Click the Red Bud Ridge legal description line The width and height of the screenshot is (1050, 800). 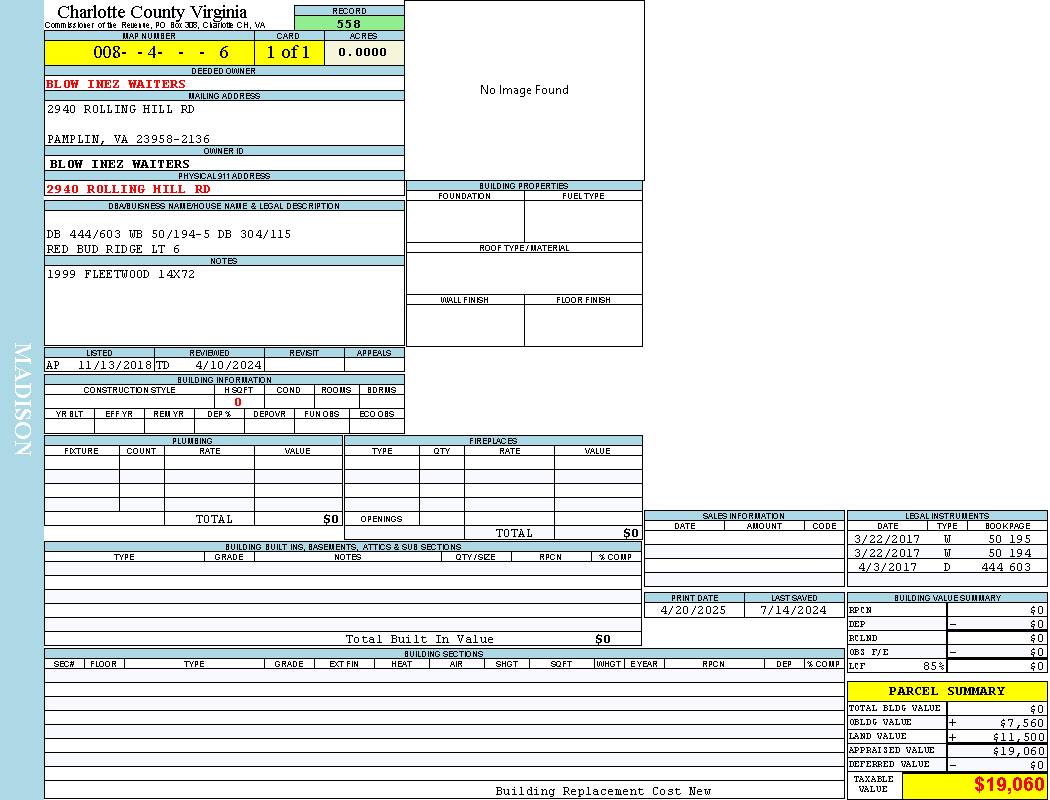[x=113, y=249]
